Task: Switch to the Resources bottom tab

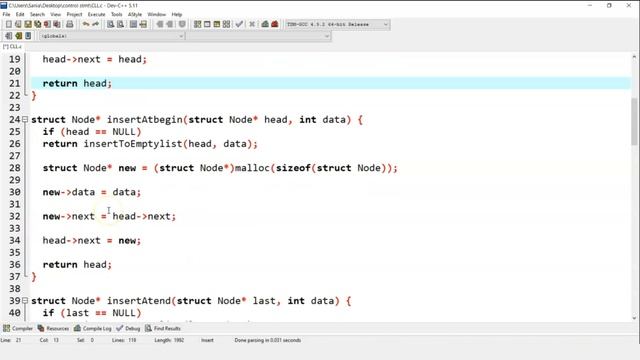Action: coord(53,328)
